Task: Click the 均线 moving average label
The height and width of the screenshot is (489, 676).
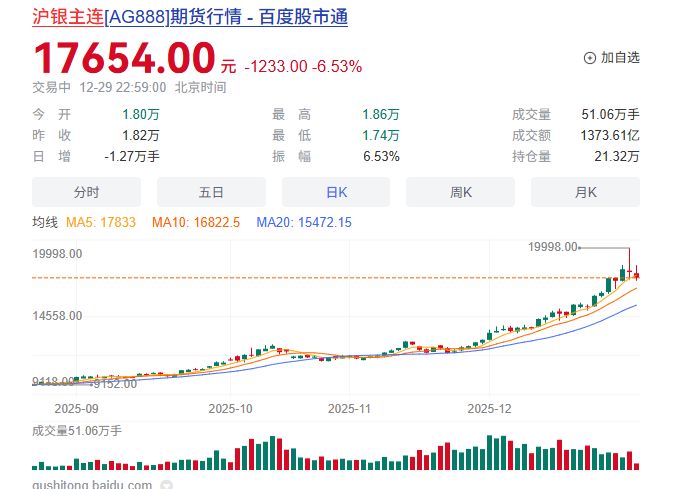Action: 45,222
